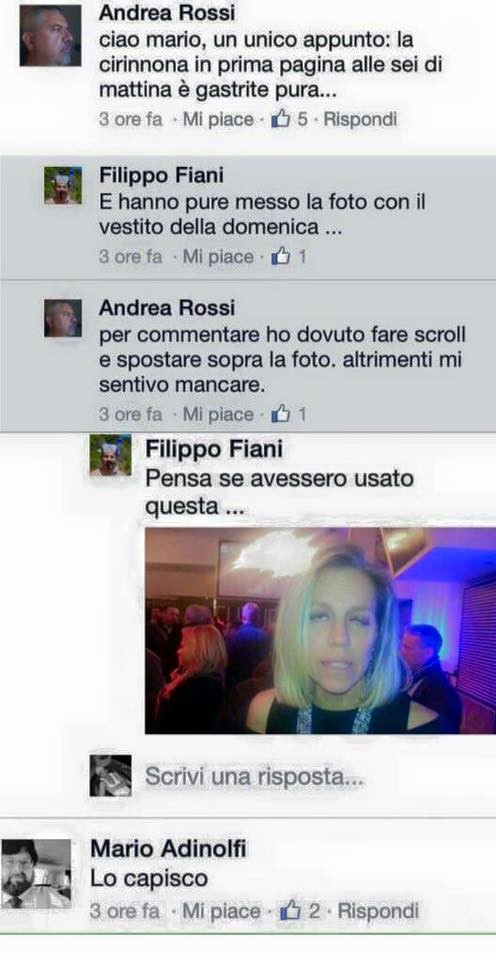
Task: Open the photo attached to Filippo Fiani's comment
Action: click(x=320, y=631)
